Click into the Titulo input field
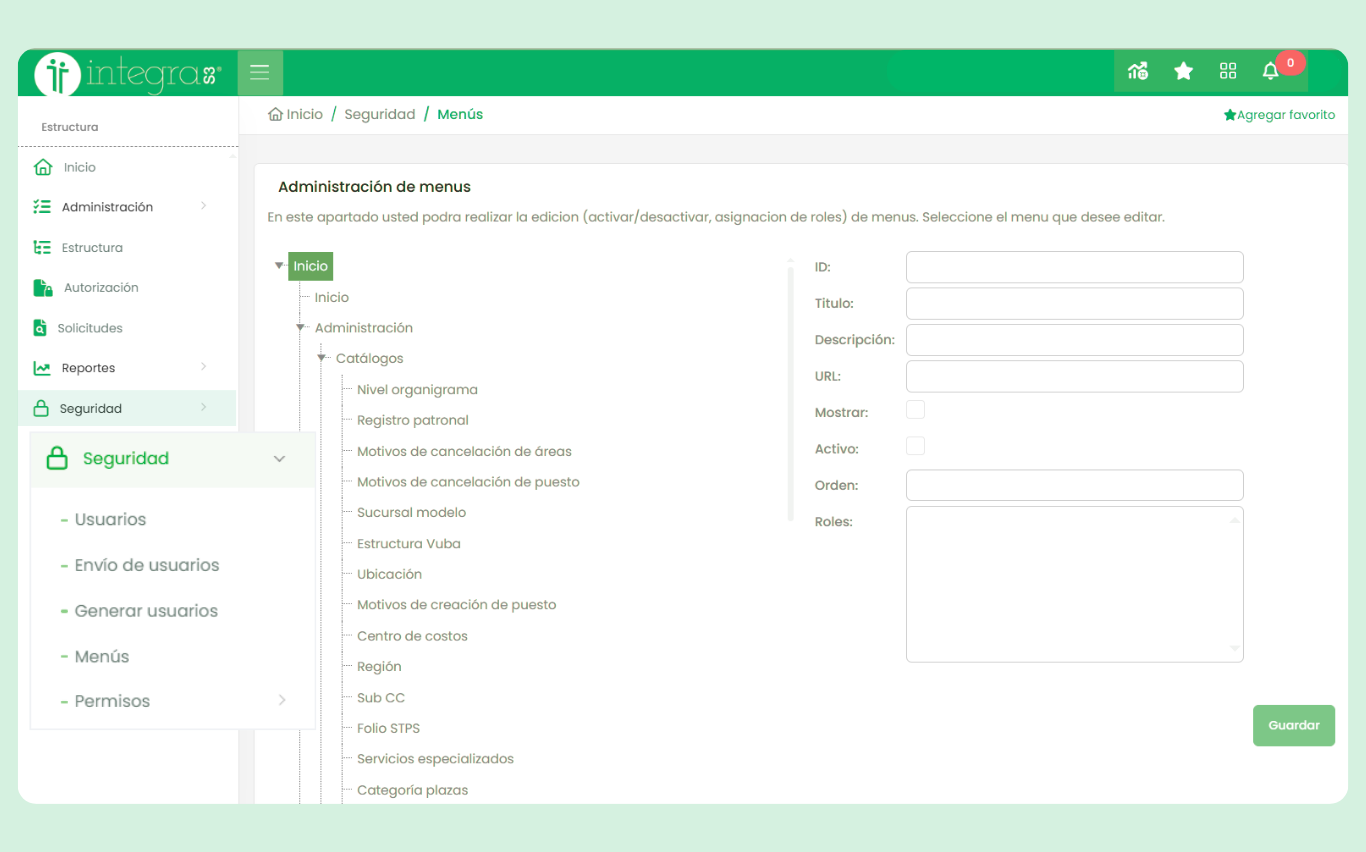The width and height of the screenshot is (1366, 852). (x=1074, y=303)
